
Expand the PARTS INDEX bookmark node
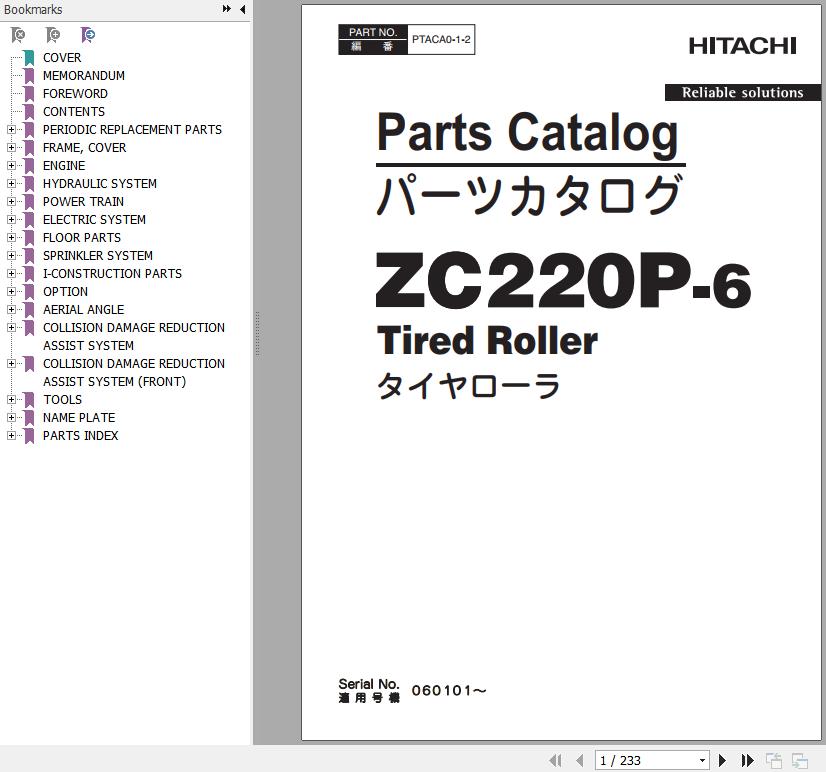[11, 435]
